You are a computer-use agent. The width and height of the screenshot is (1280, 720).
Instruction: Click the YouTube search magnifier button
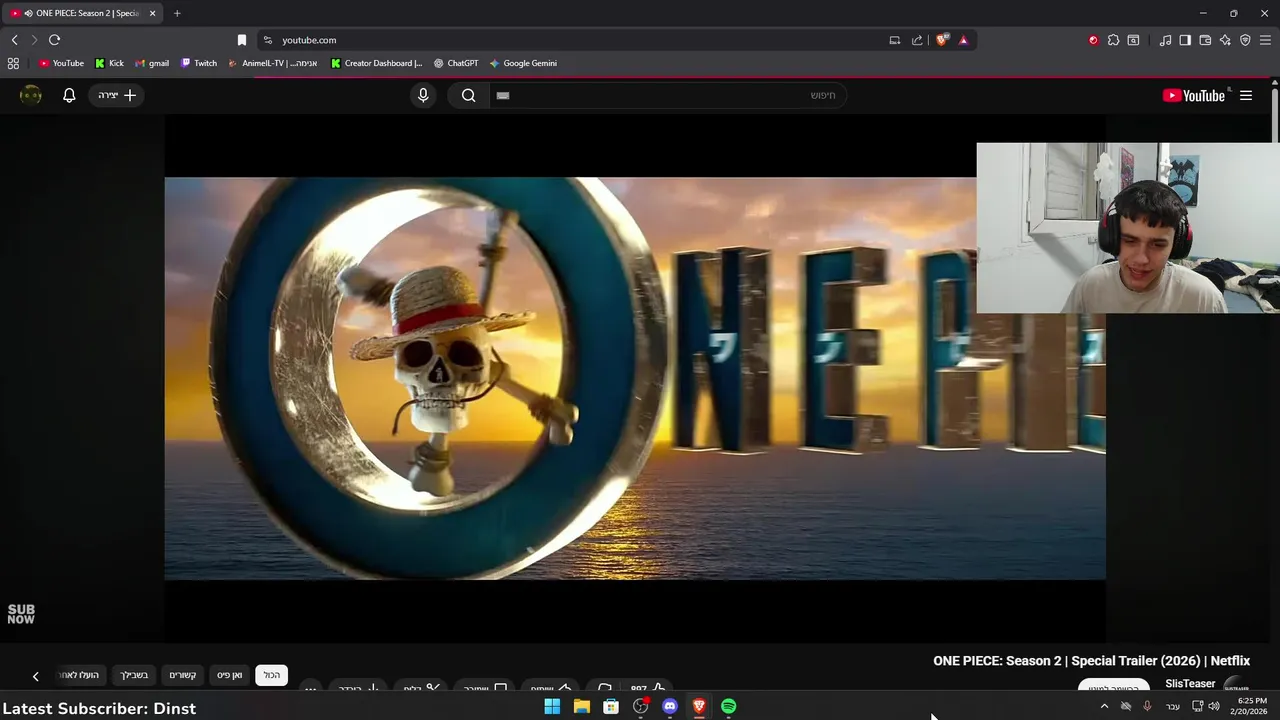click(x=468, y=95)
